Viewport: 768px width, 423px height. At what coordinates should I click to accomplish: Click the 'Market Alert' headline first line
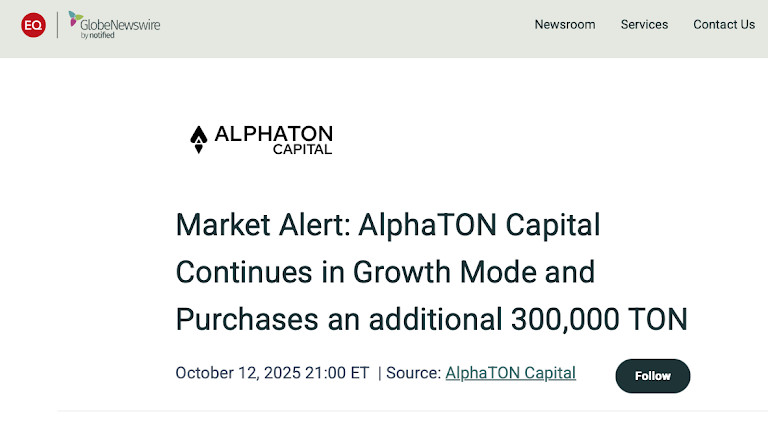click(x=388, y=224)
